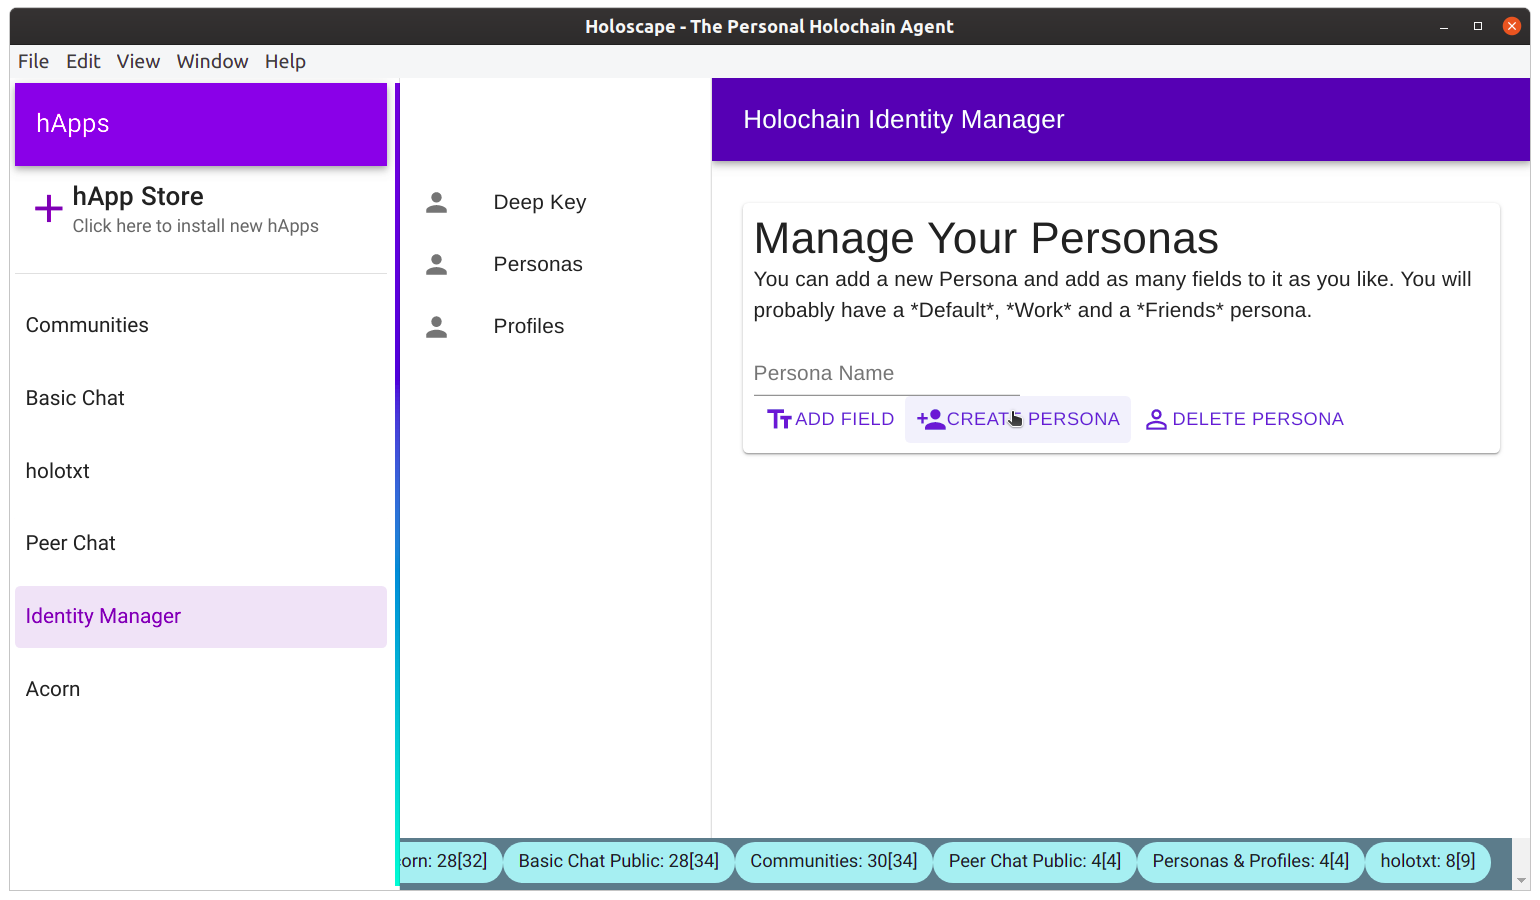
Task: Click the Holochain Identity Manager title bar text
Action: [x=904, y=120]
